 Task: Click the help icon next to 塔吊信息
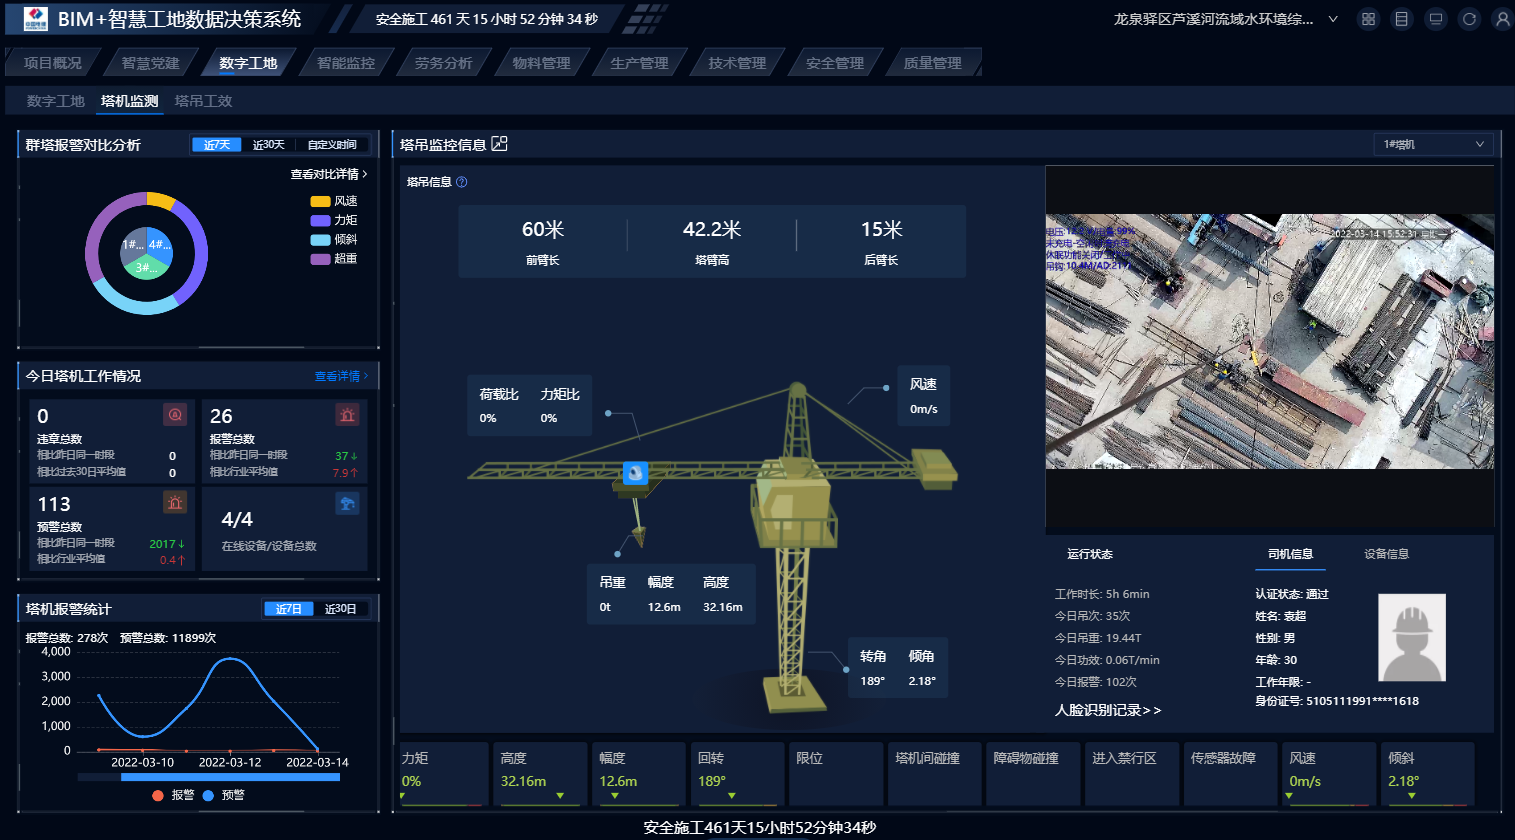461,182
